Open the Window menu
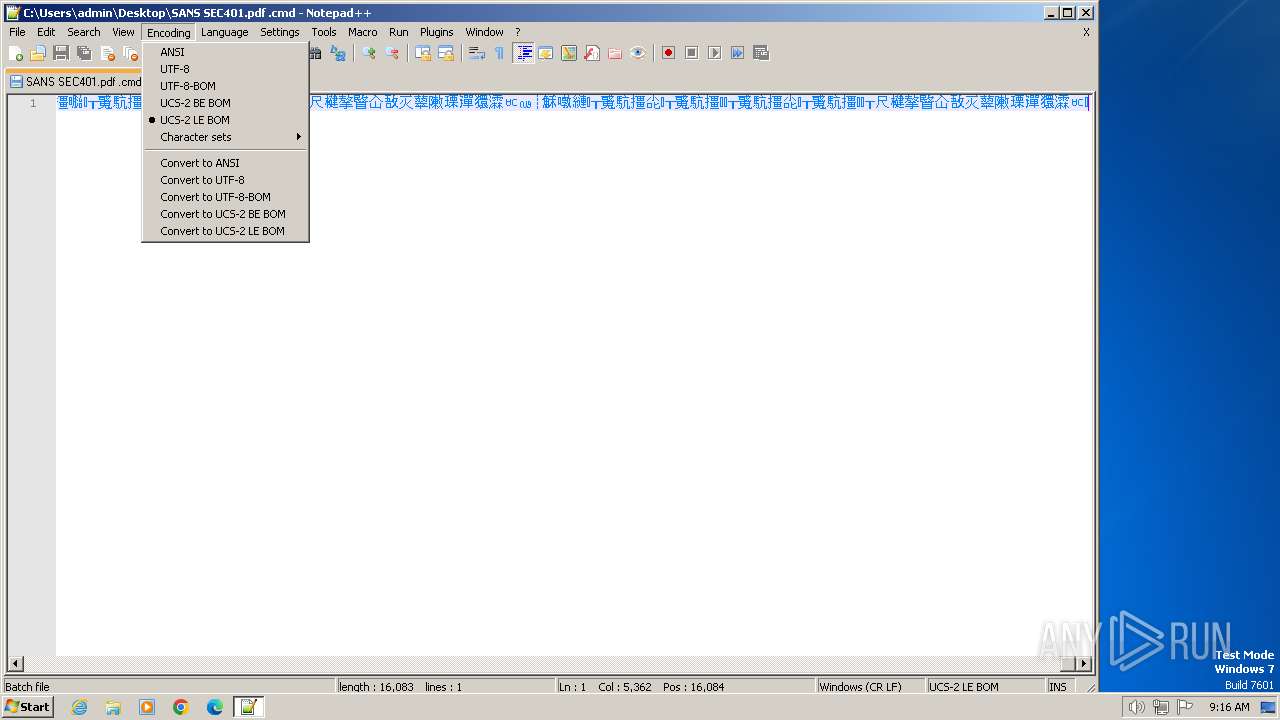Viewport: 1280px width, 720px height. (x=485, y=32)
